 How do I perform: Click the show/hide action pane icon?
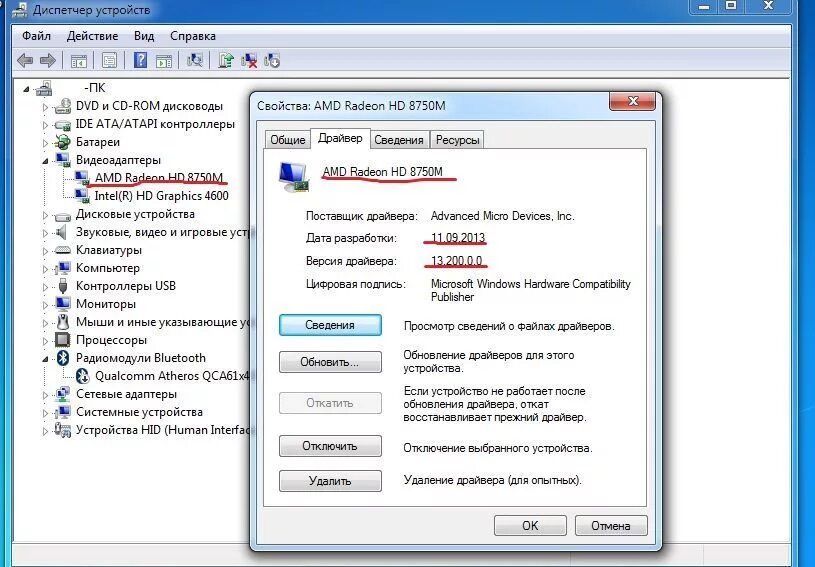click(164, 61)
